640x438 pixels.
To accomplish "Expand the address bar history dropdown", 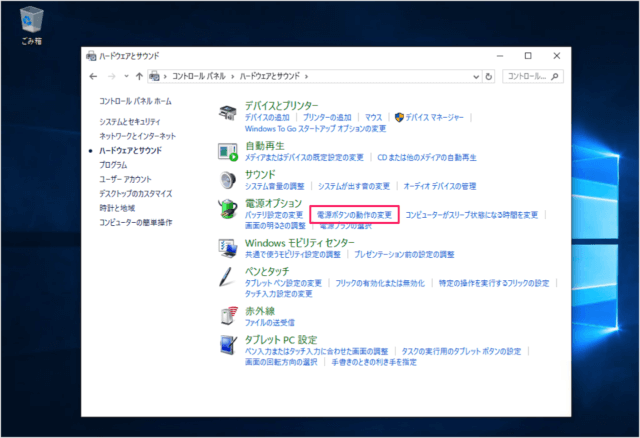I will pyautogui.click(x=476, y=76).
